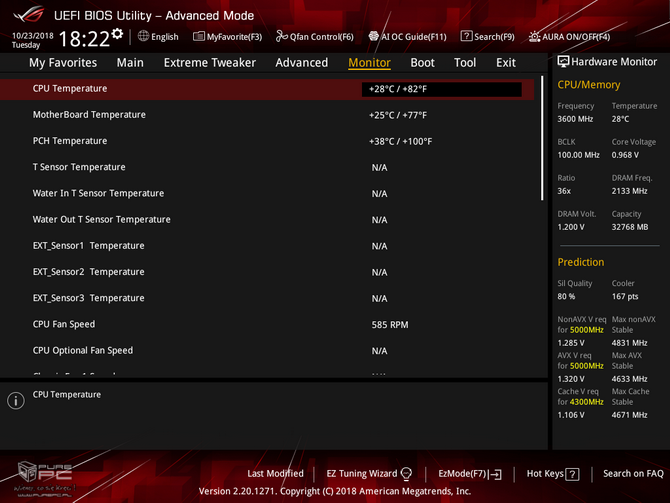670x503 pixels.
Task: Click the vertical scrollbar of the monitor list
Action: pos(542,138)
